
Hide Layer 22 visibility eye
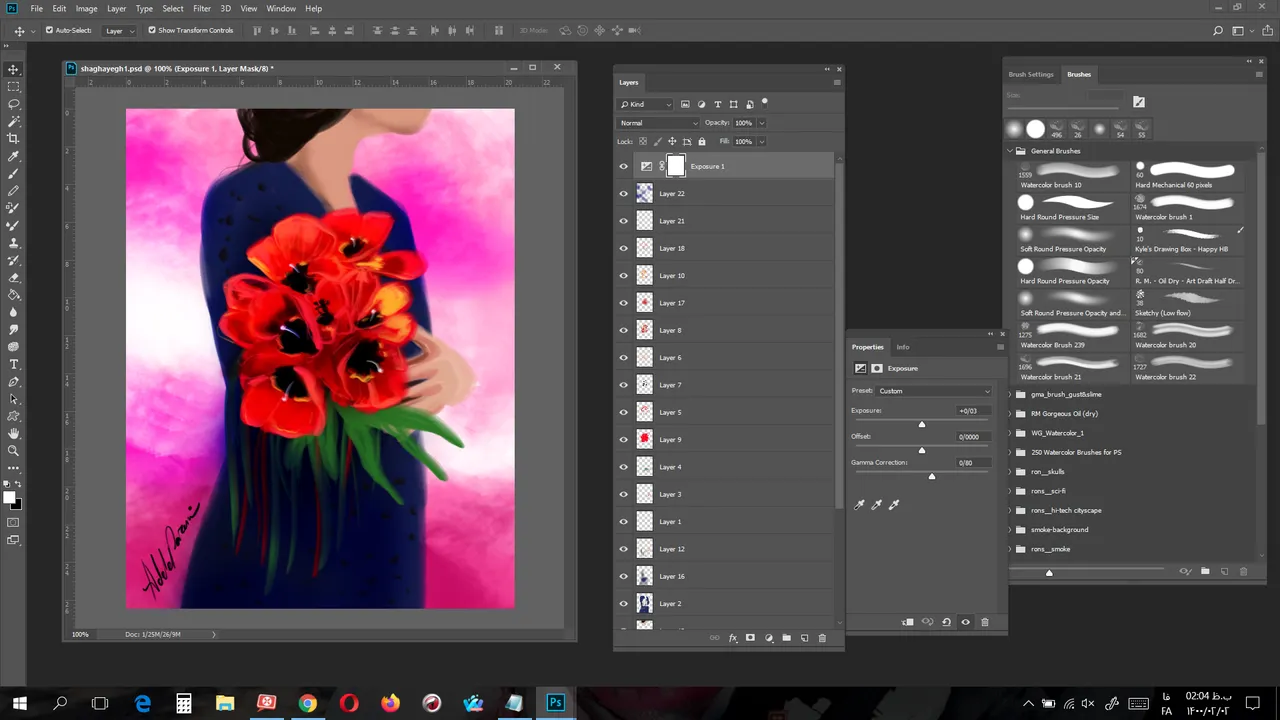(624, 194)
